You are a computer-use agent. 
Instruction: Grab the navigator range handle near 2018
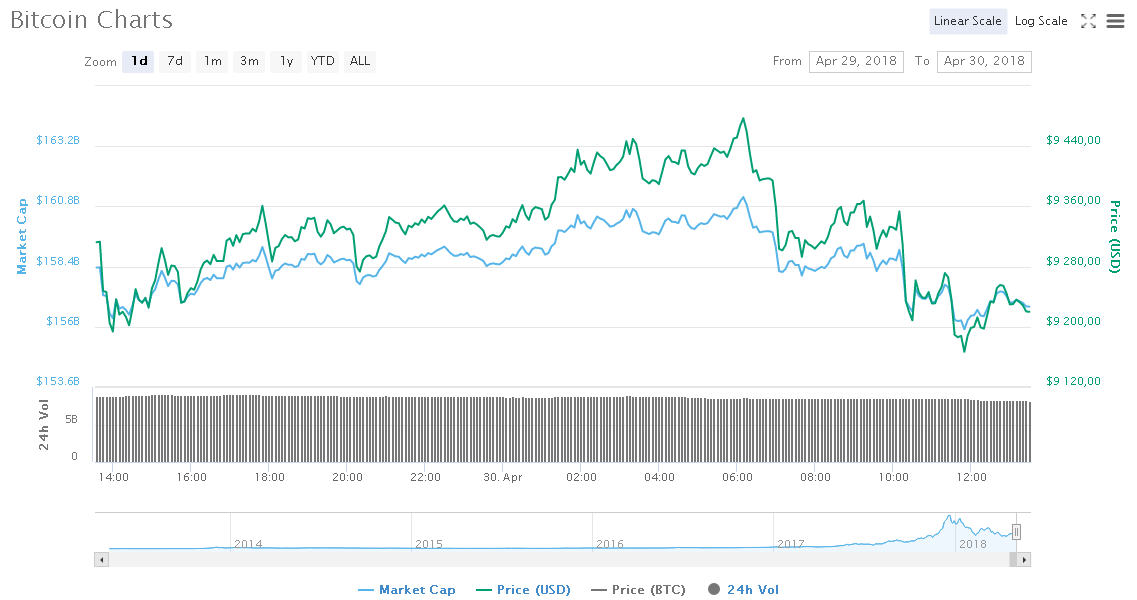coord(1017,532)
